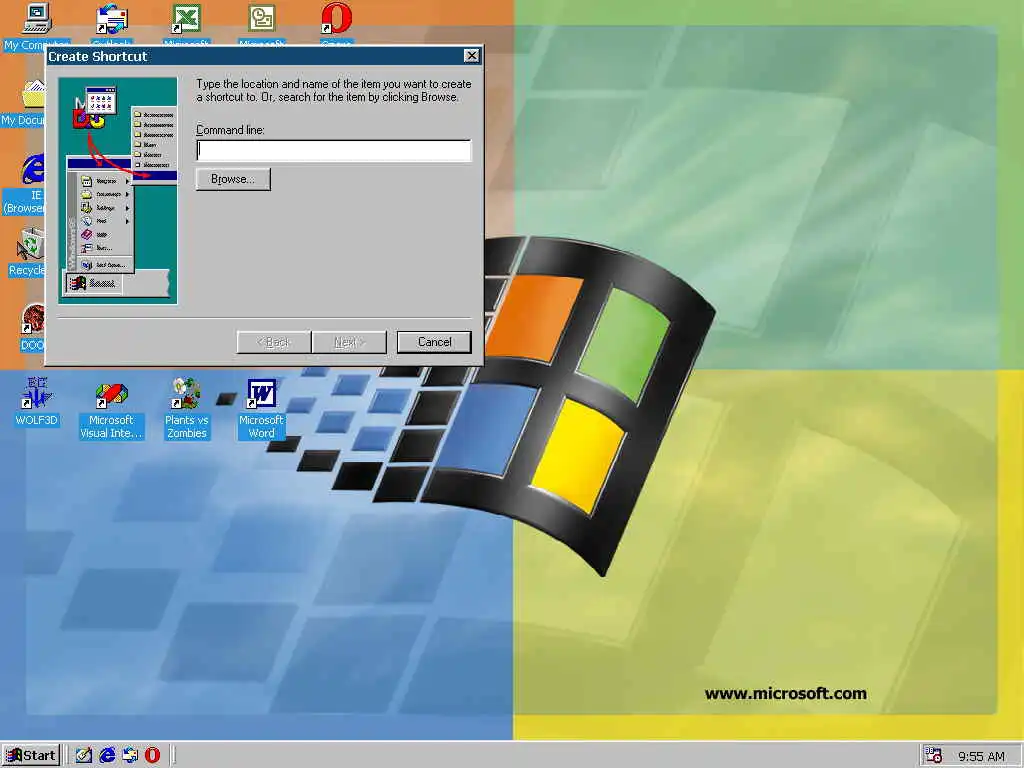Launch Internet Explorer from quick launch bar

(107, 756)
